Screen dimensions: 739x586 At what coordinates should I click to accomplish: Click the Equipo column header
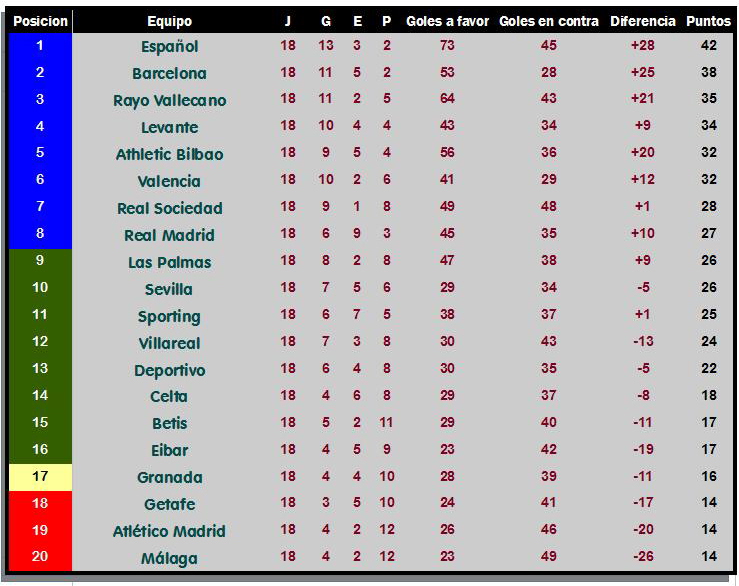pyautogui.click(x=169, y=21)
